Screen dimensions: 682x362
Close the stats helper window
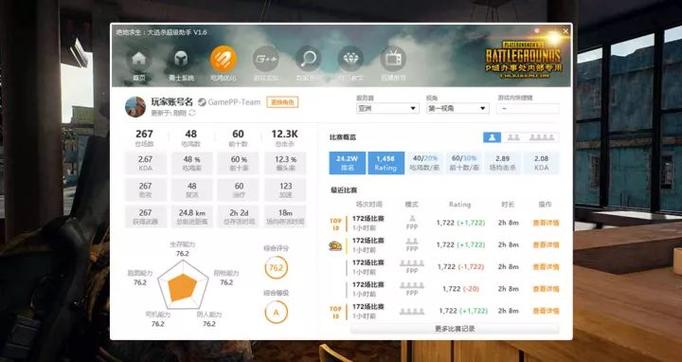565,31
